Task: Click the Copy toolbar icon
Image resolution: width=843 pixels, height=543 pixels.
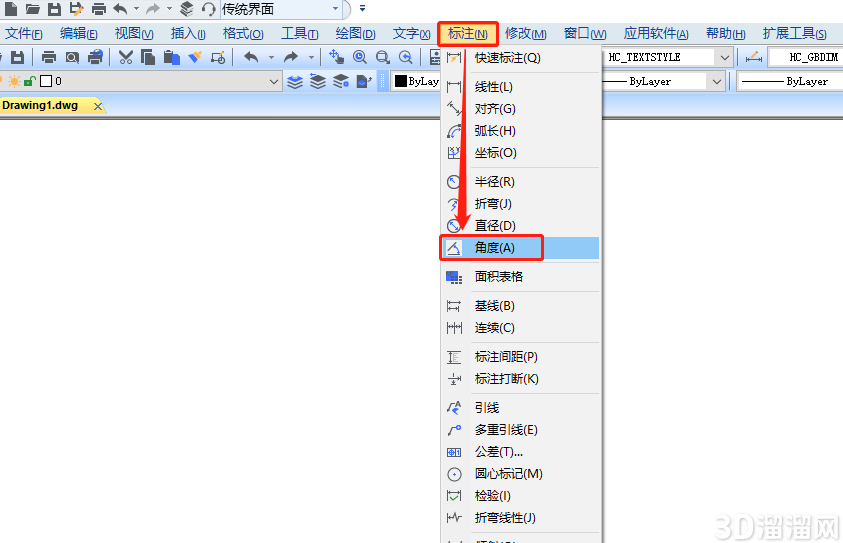Action: click(x=148, y=57)
